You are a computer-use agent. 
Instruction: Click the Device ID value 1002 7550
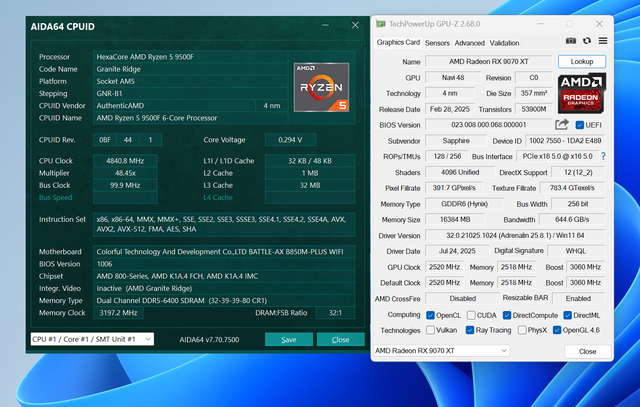pos(565,141)
